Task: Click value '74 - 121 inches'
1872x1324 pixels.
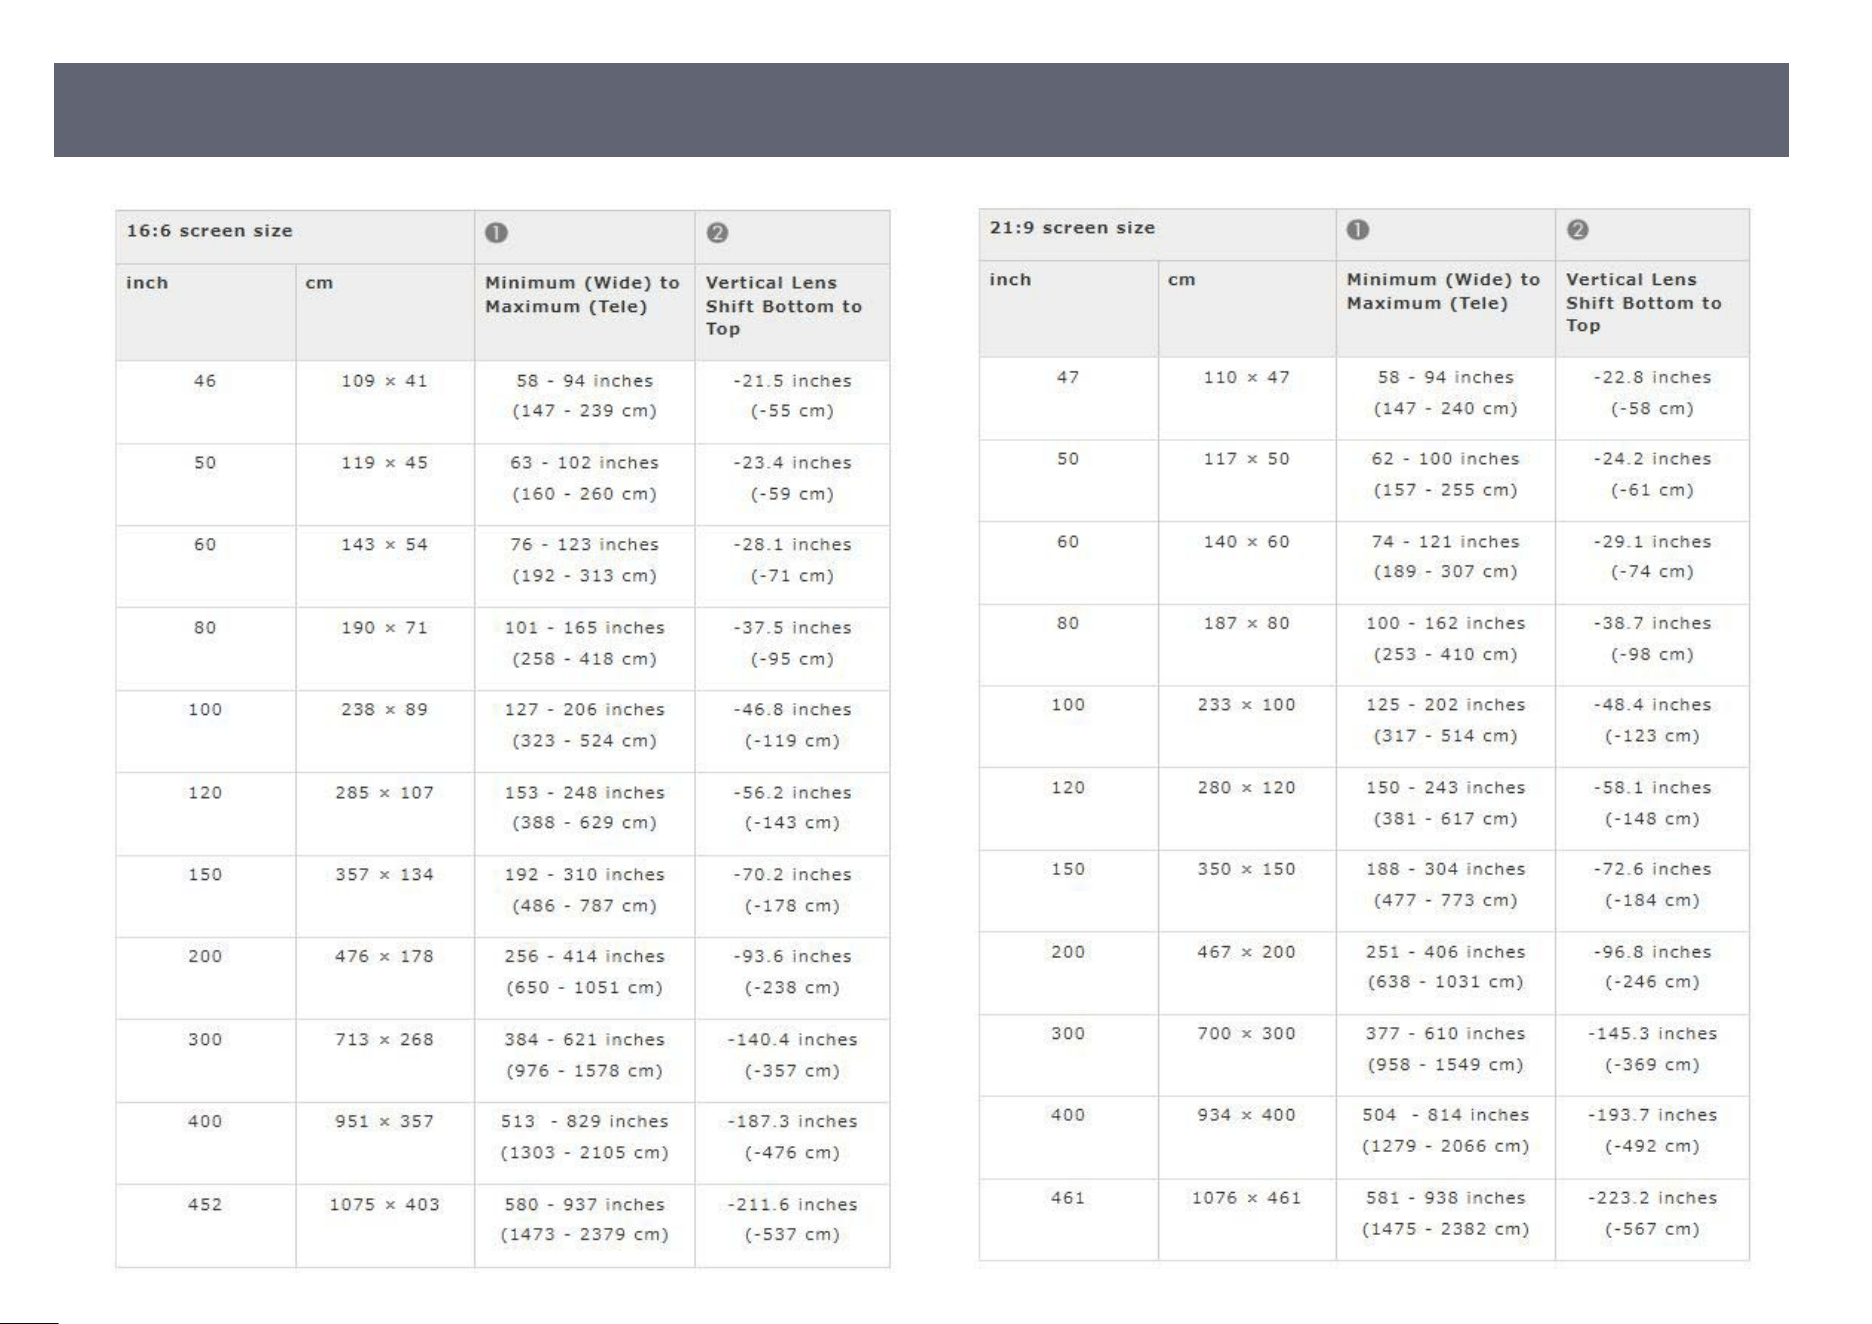Action: [x=1445, y=542]
